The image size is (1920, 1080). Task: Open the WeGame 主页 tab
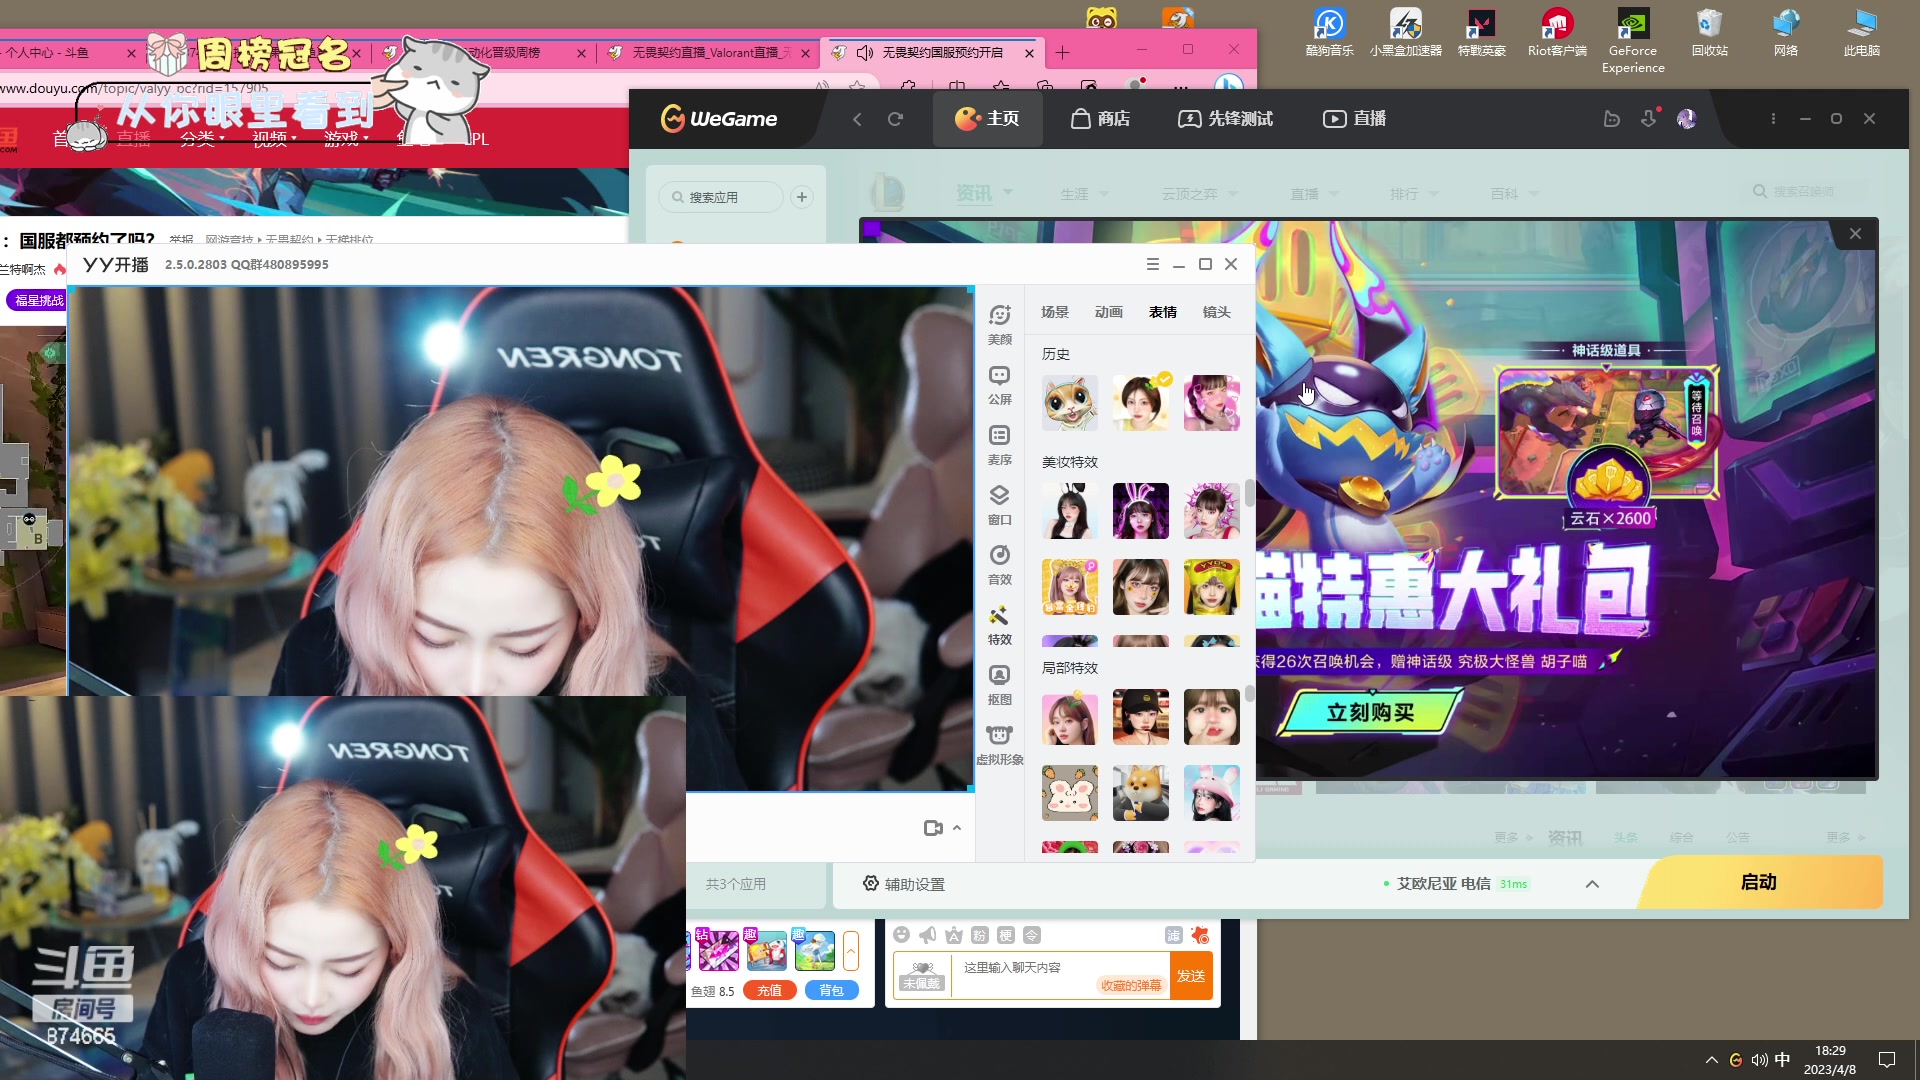pyautogui.click(x=987, y=119)
